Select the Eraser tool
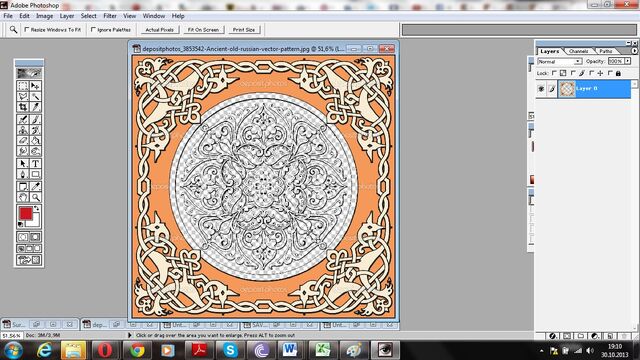 click(23, 140)
